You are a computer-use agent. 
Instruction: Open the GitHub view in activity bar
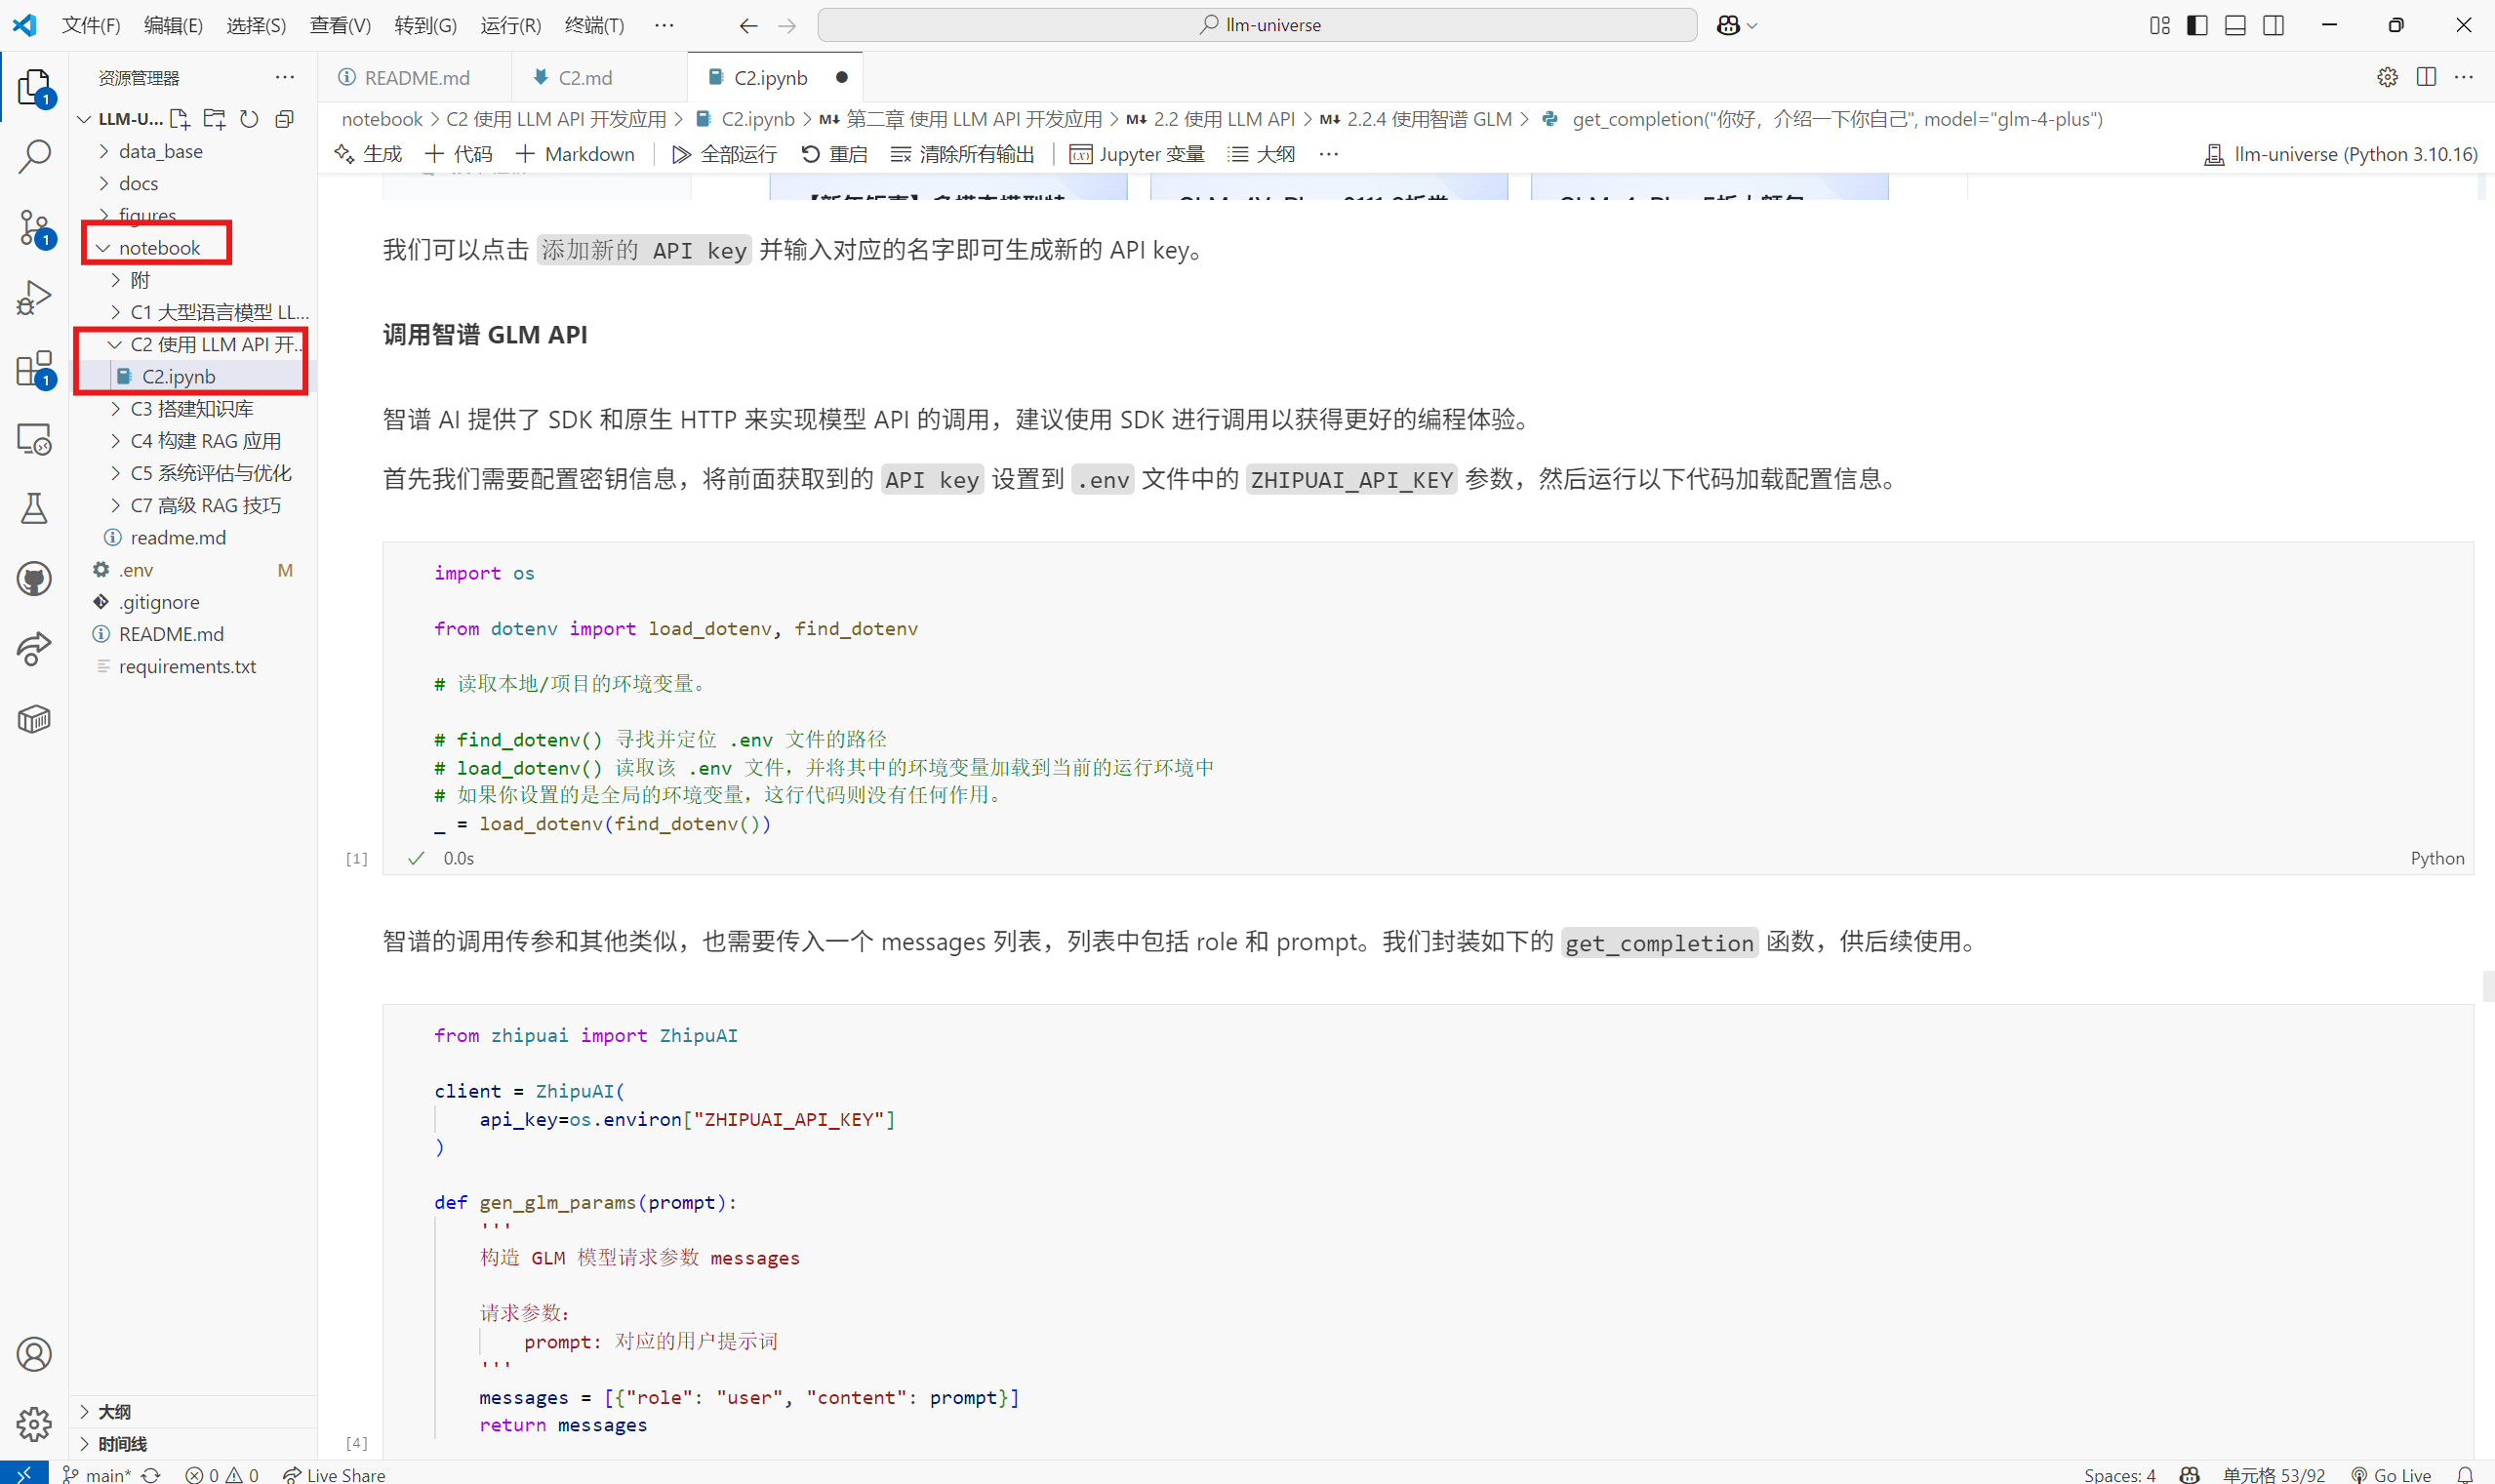37,578
